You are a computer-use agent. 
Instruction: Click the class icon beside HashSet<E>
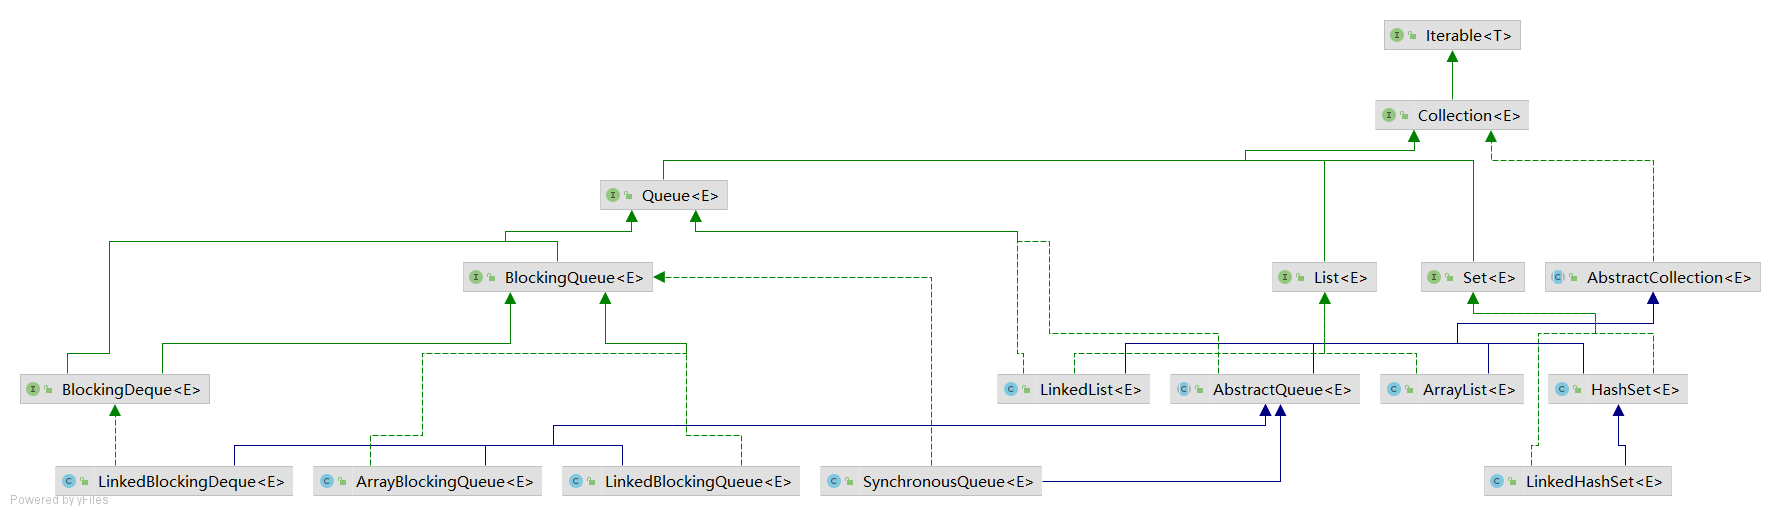[x=1562, y=389]
